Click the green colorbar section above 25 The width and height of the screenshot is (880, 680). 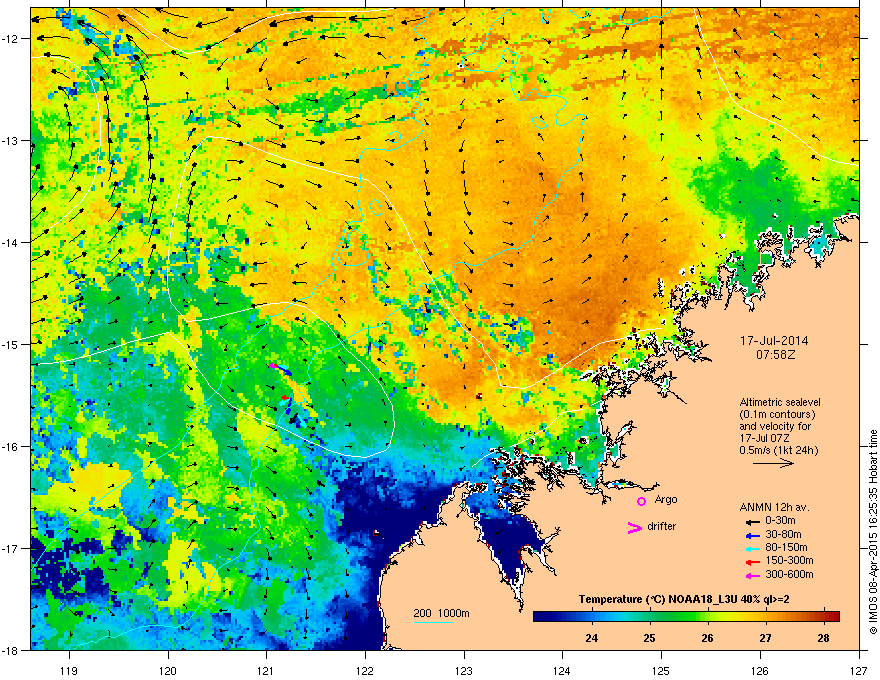(650, 617)
